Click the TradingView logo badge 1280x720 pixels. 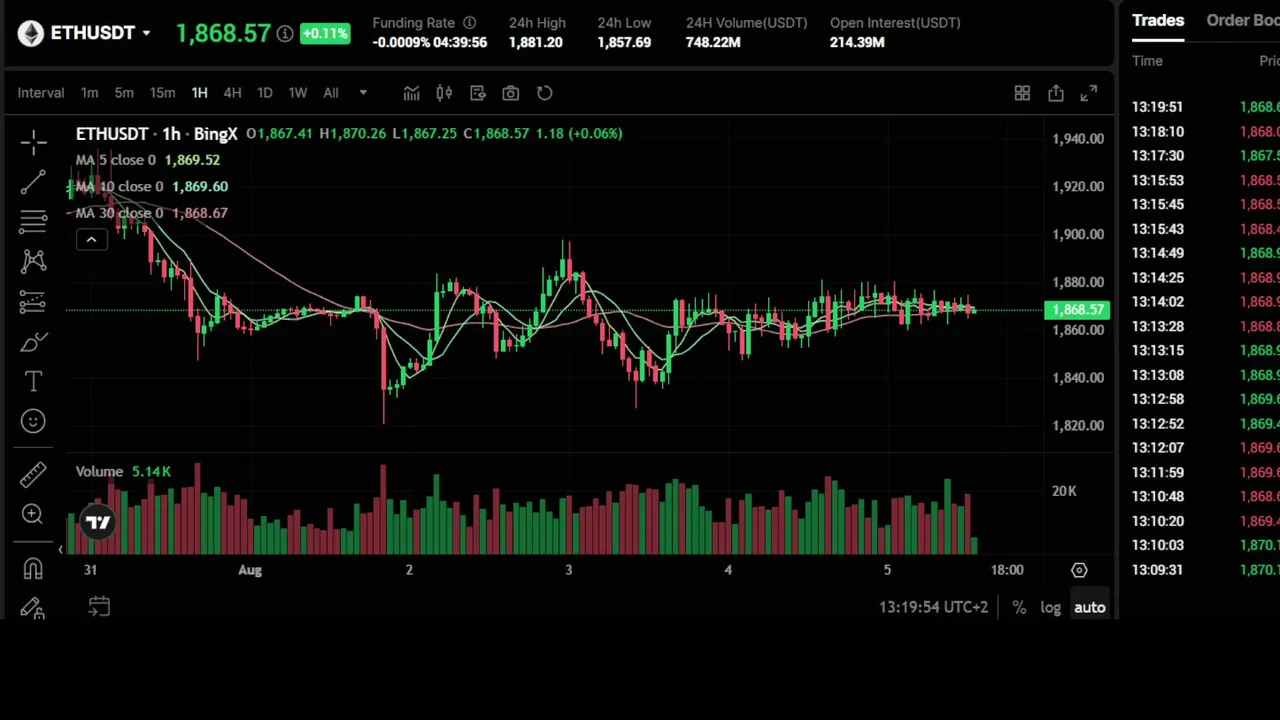pyautogui.click(x=98, y=522)
